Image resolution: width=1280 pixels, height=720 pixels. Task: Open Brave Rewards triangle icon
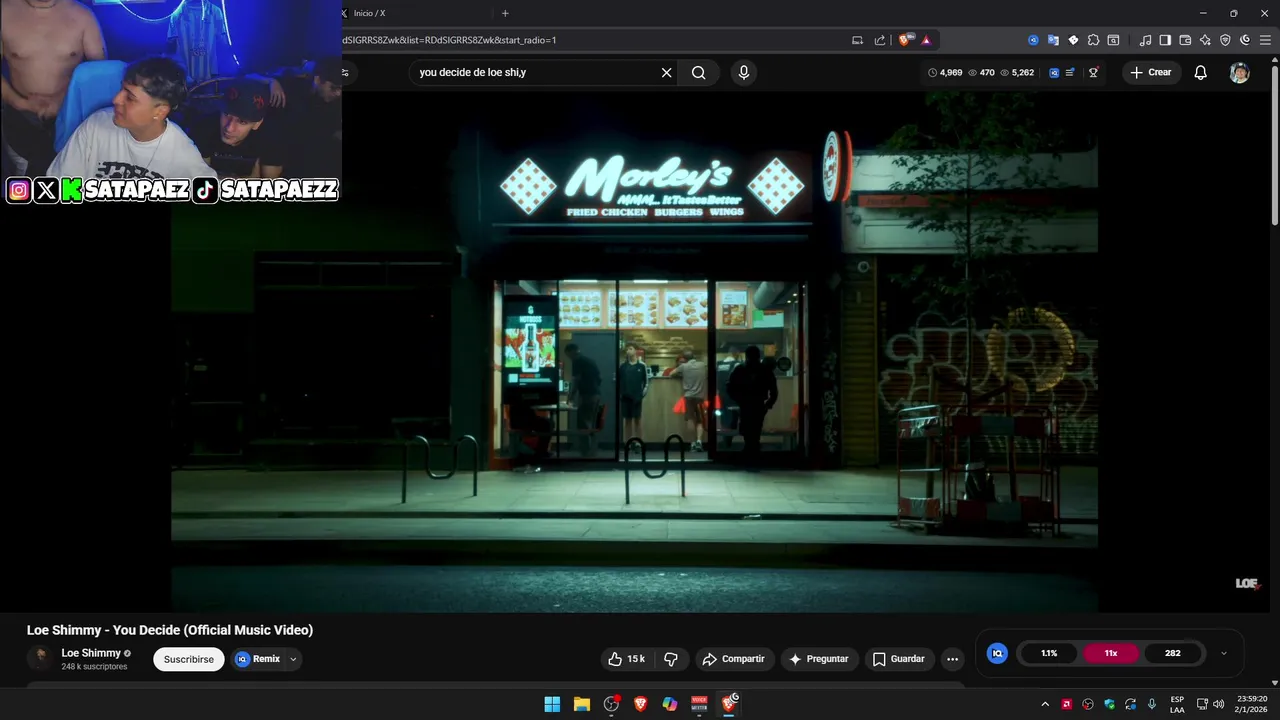coord(926,40)
